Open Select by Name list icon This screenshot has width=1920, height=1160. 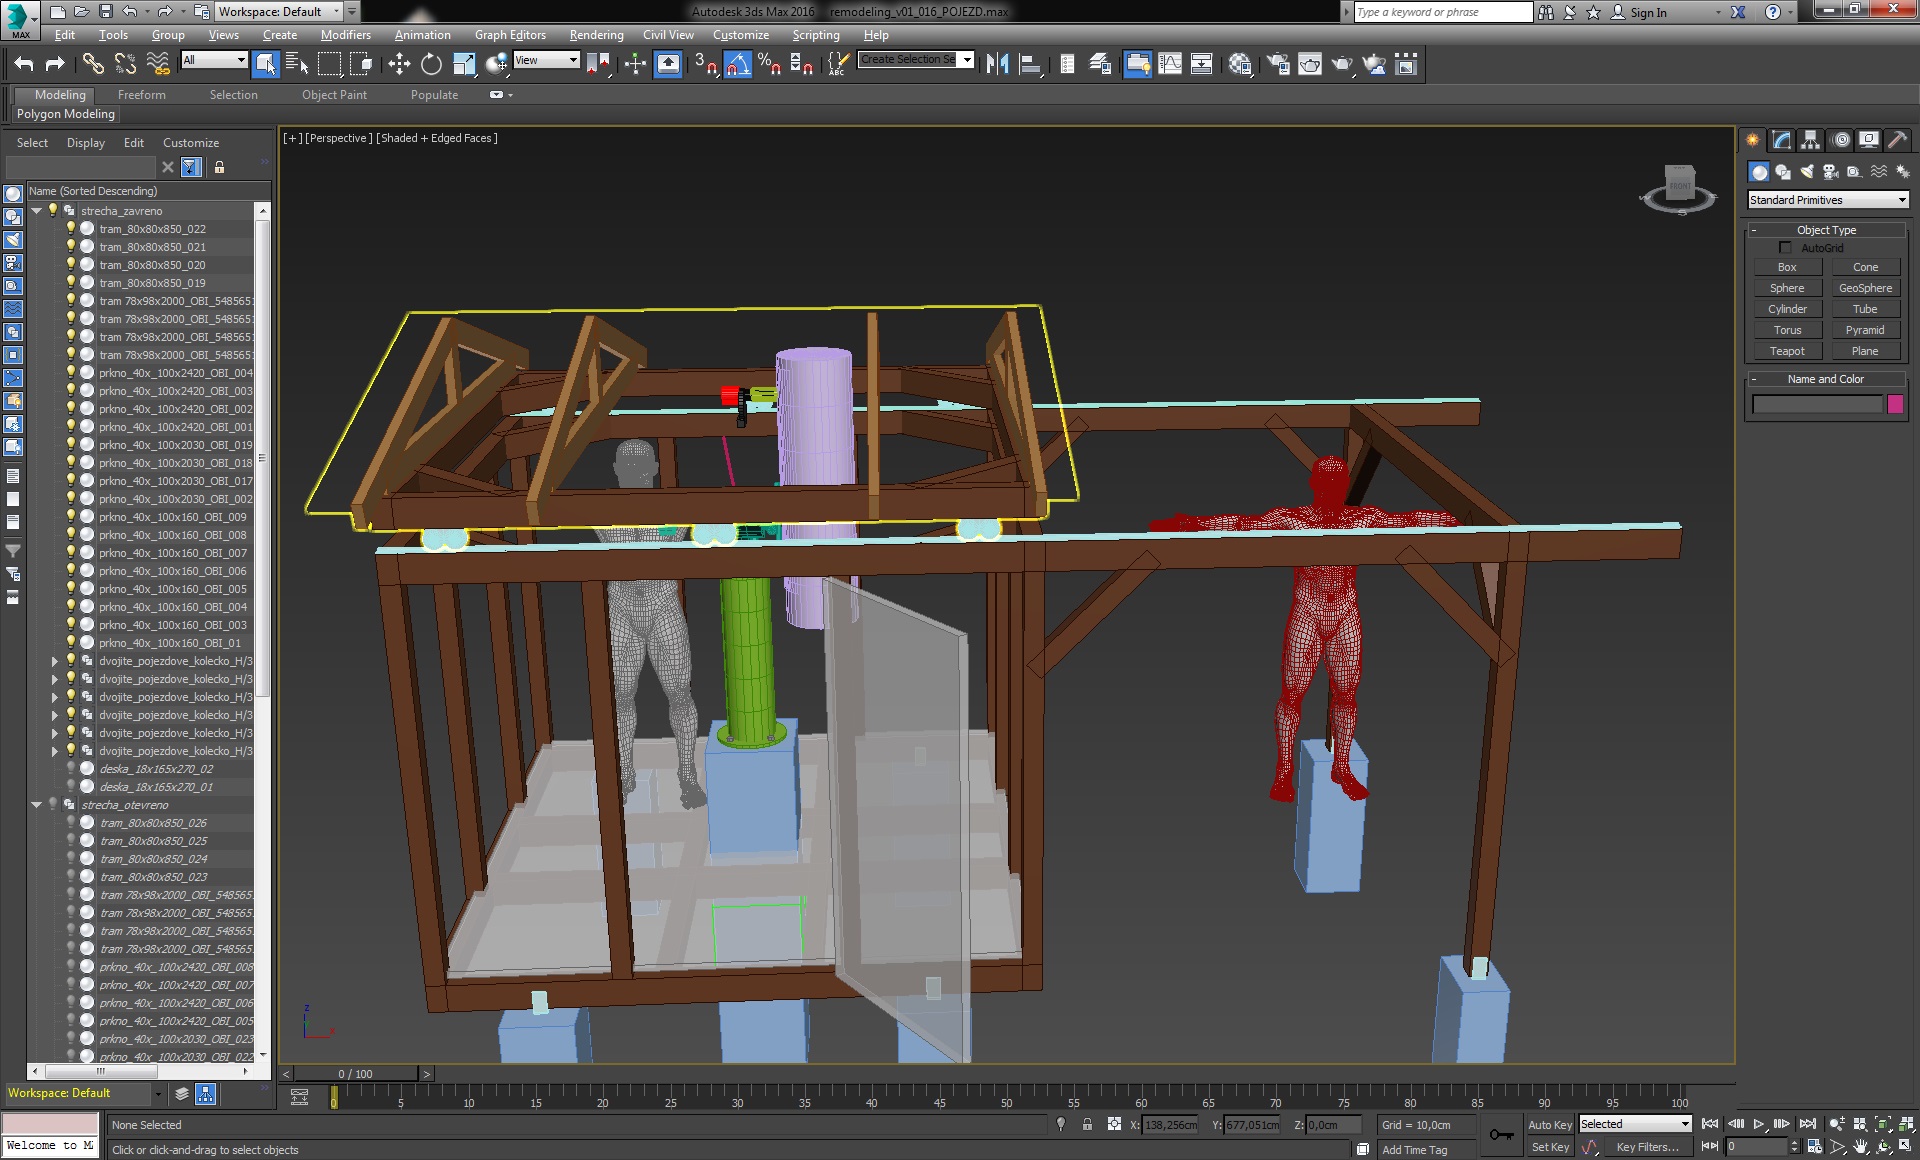297,64
